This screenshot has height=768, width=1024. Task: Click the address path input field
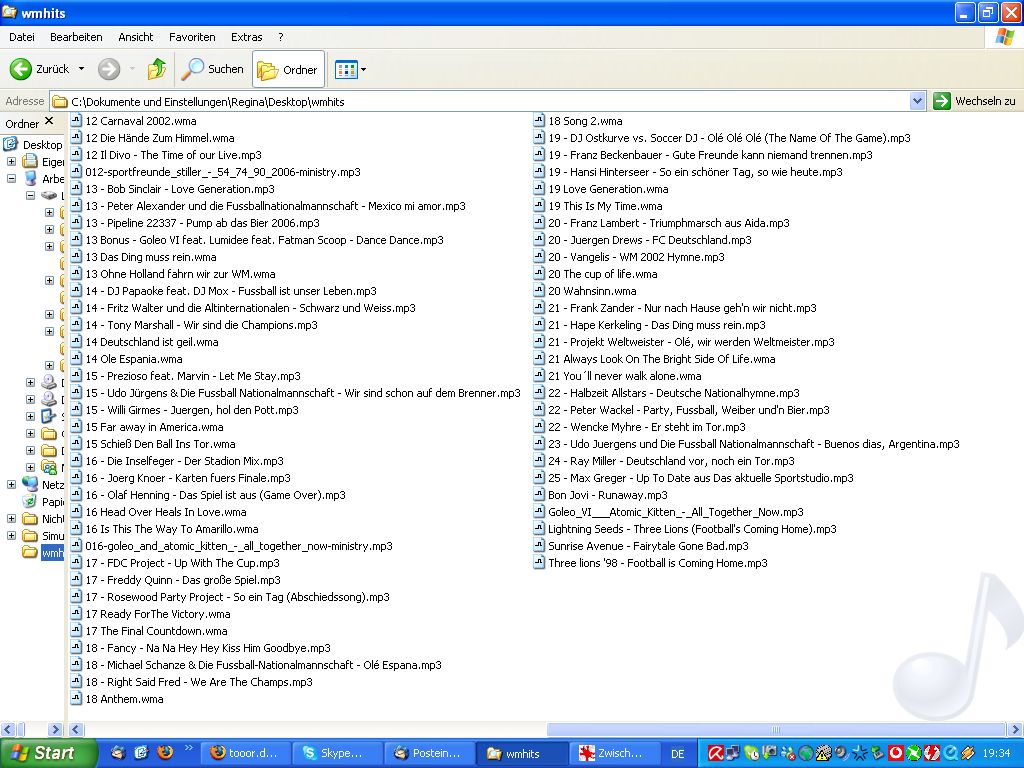[480, 101]
